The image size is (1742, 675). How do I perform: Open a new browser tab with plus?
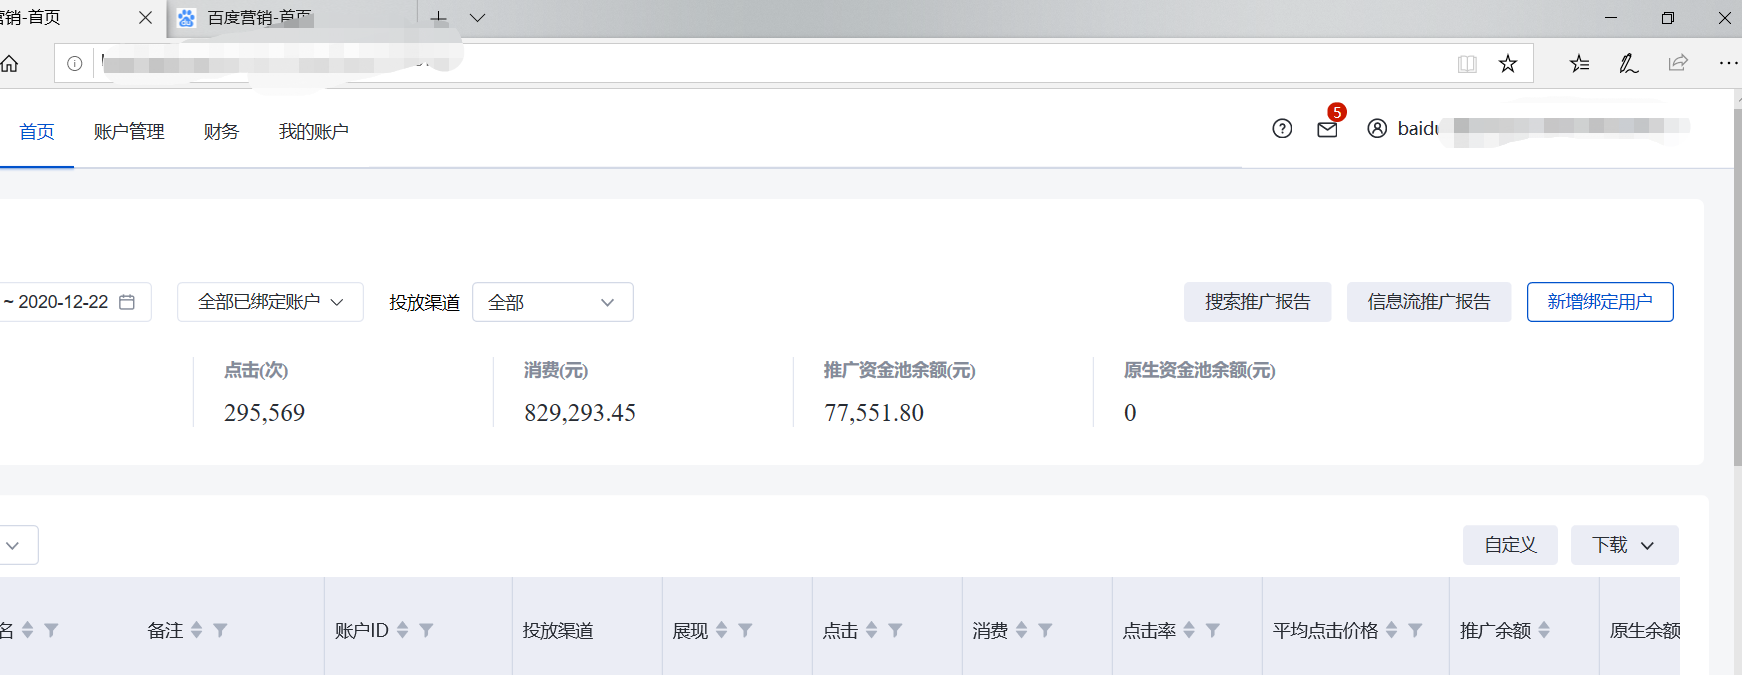point(438,18)
